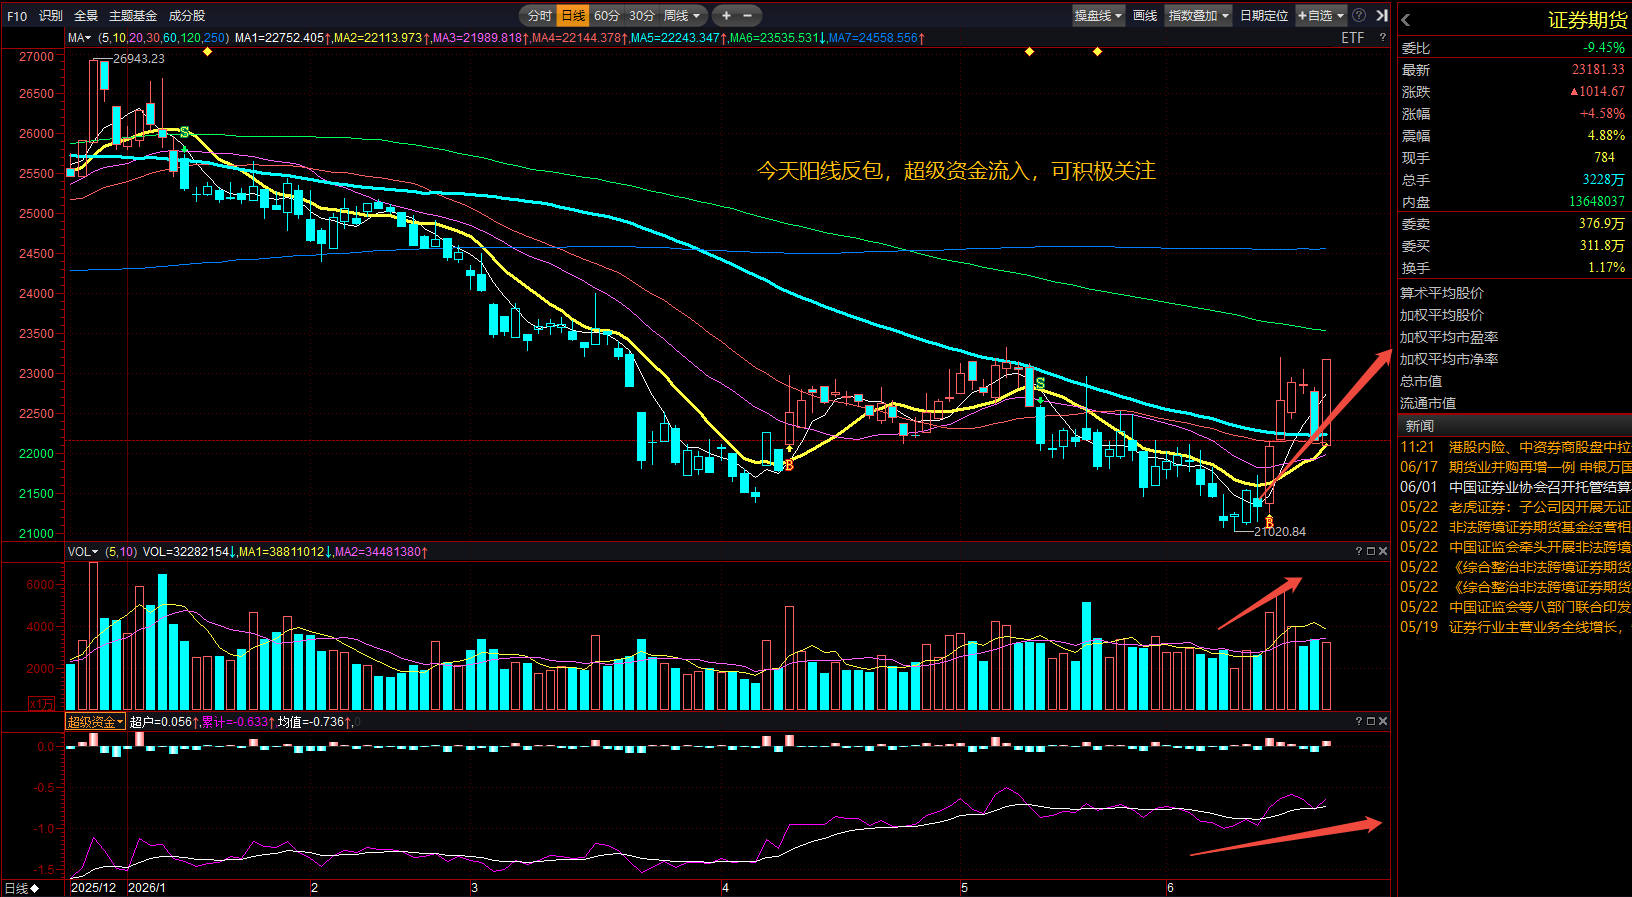Screen dimensions: 1632x897
Task: Open news 非法跨境证券期货基金经营相
Action: click(x=1515, y=527)
